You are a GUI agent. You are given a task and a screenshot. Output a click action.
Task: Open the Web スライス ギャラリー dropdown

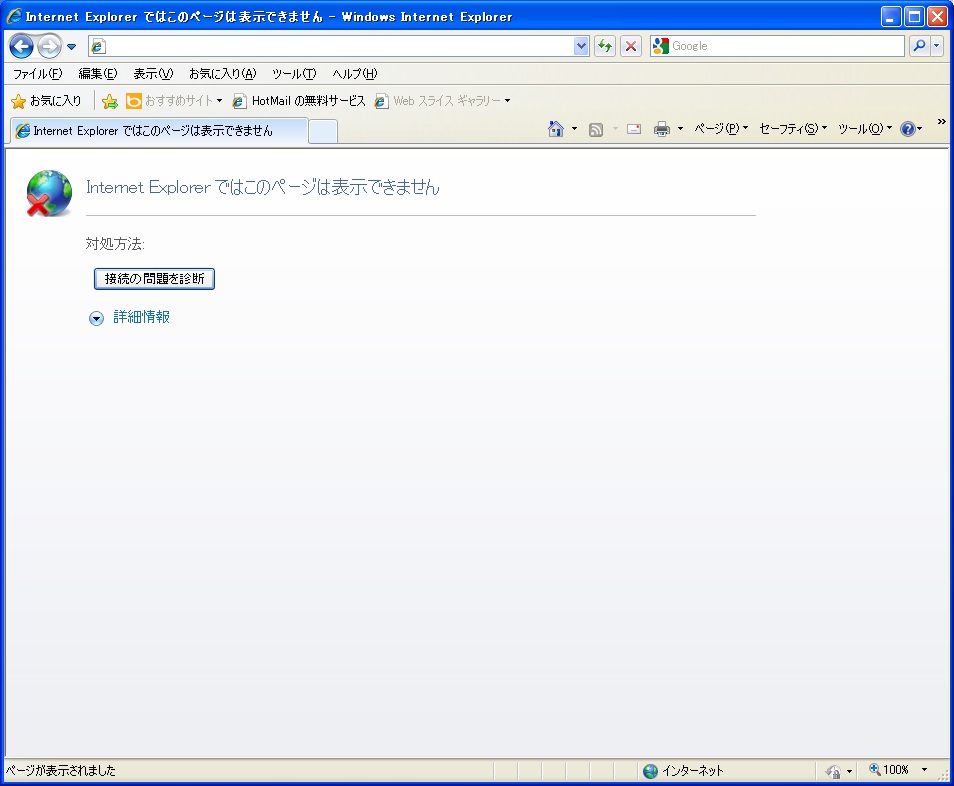pos(442,101)
